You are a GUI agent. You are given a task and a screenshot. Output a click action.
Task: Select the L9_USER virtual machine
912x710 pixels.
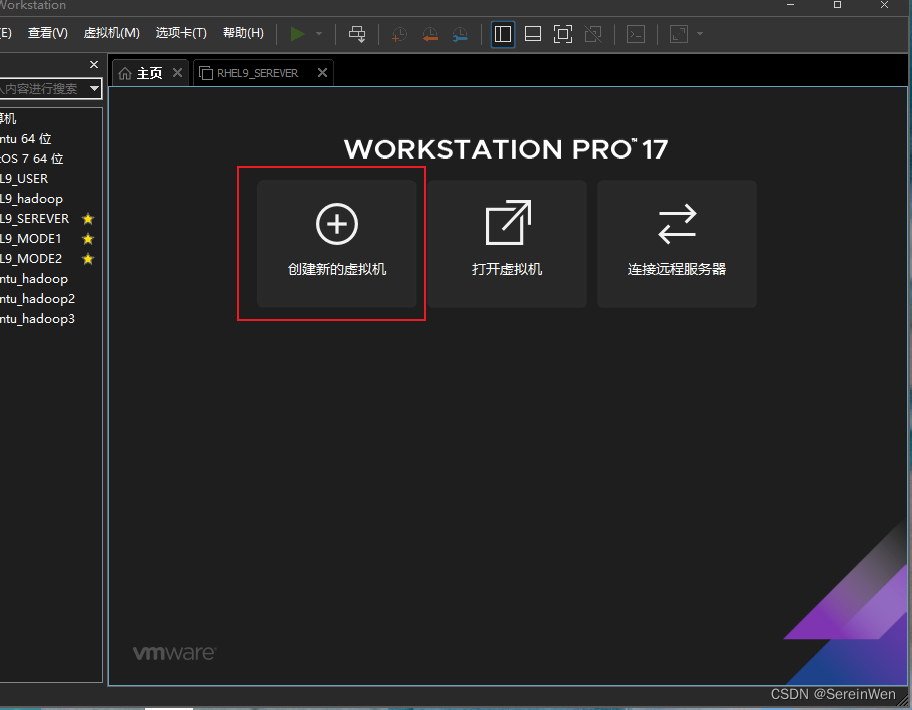(x=24, y=179)
